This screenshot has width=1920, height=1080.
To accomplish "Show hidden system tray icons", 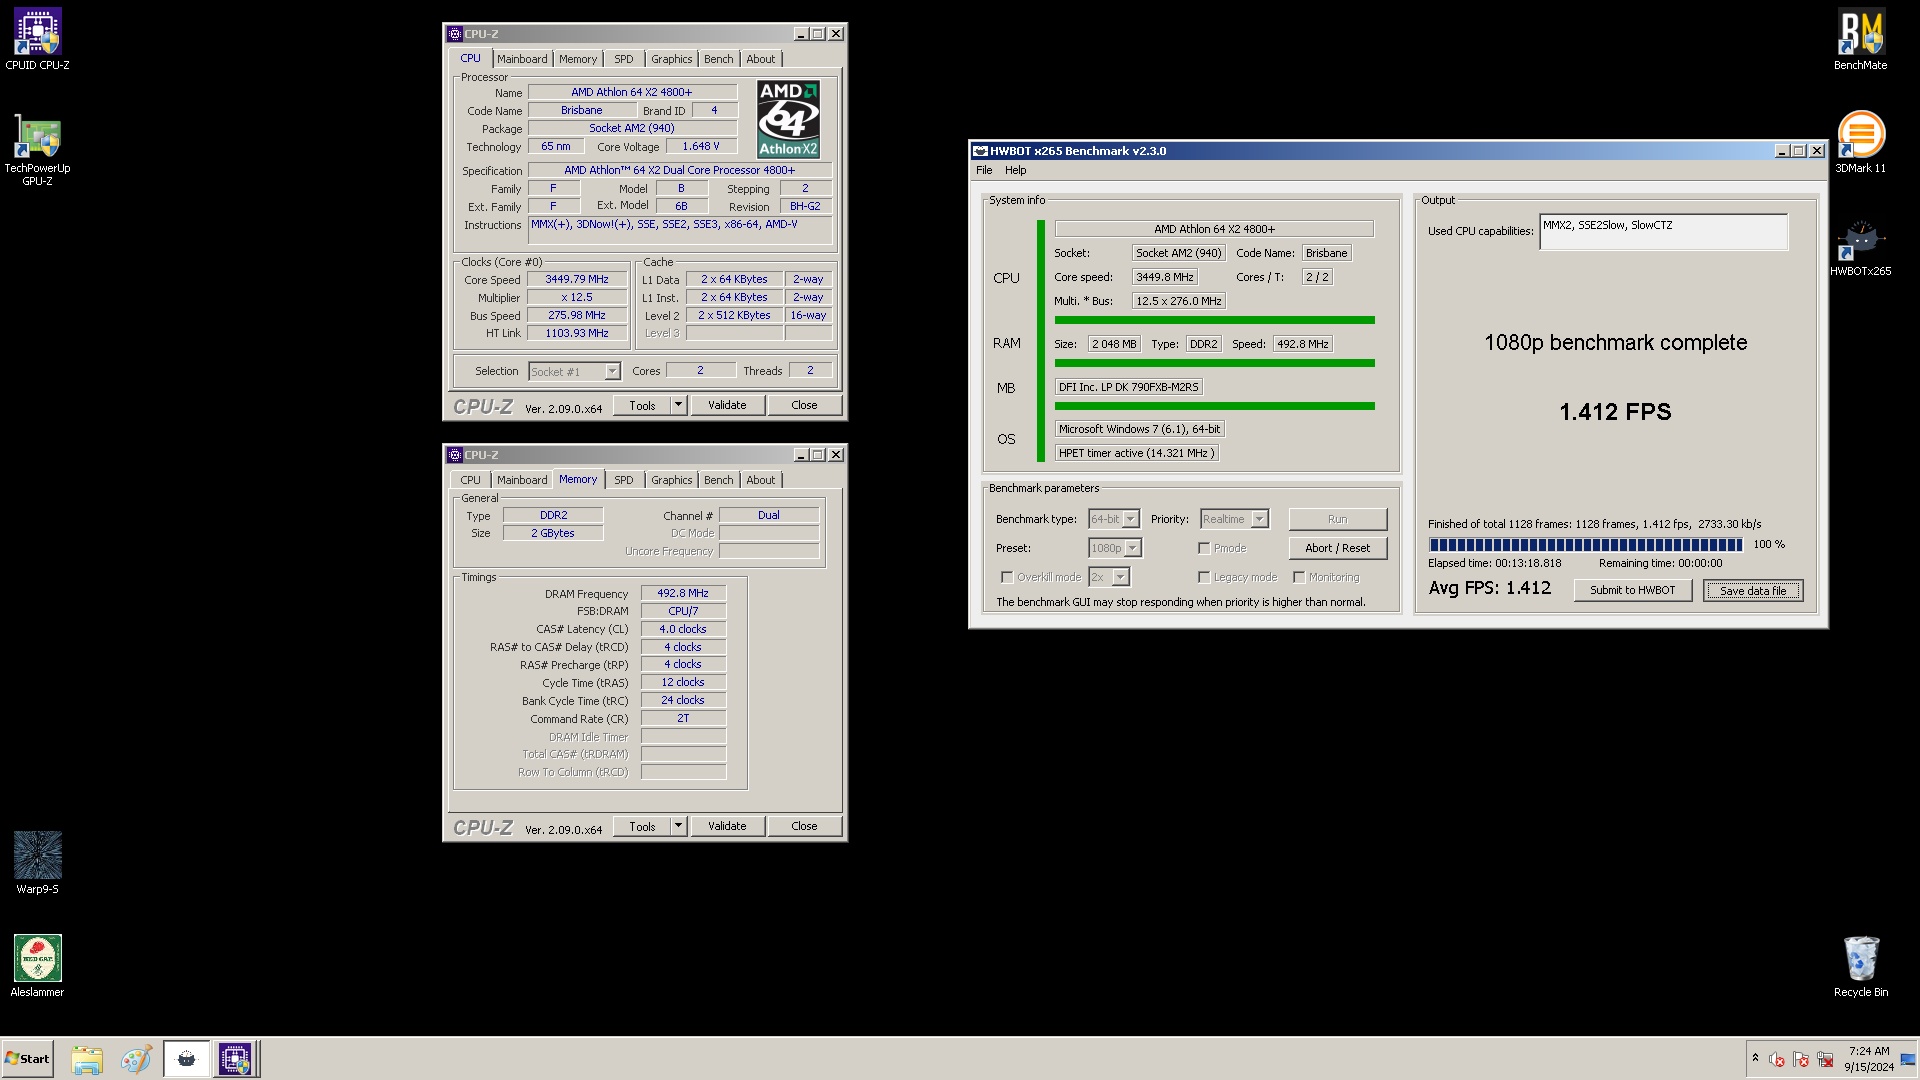I will (1755, 1058).
